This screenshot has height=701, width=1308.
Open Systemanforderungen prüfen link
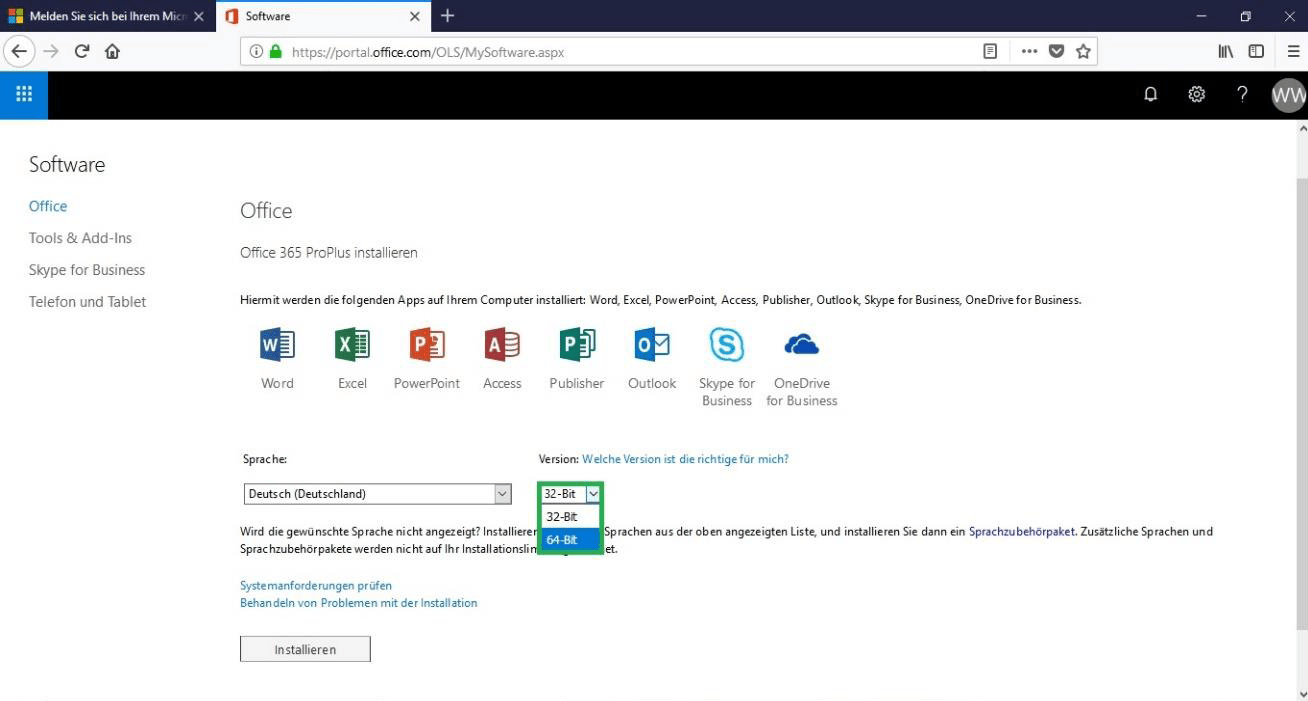pos(316,586)
